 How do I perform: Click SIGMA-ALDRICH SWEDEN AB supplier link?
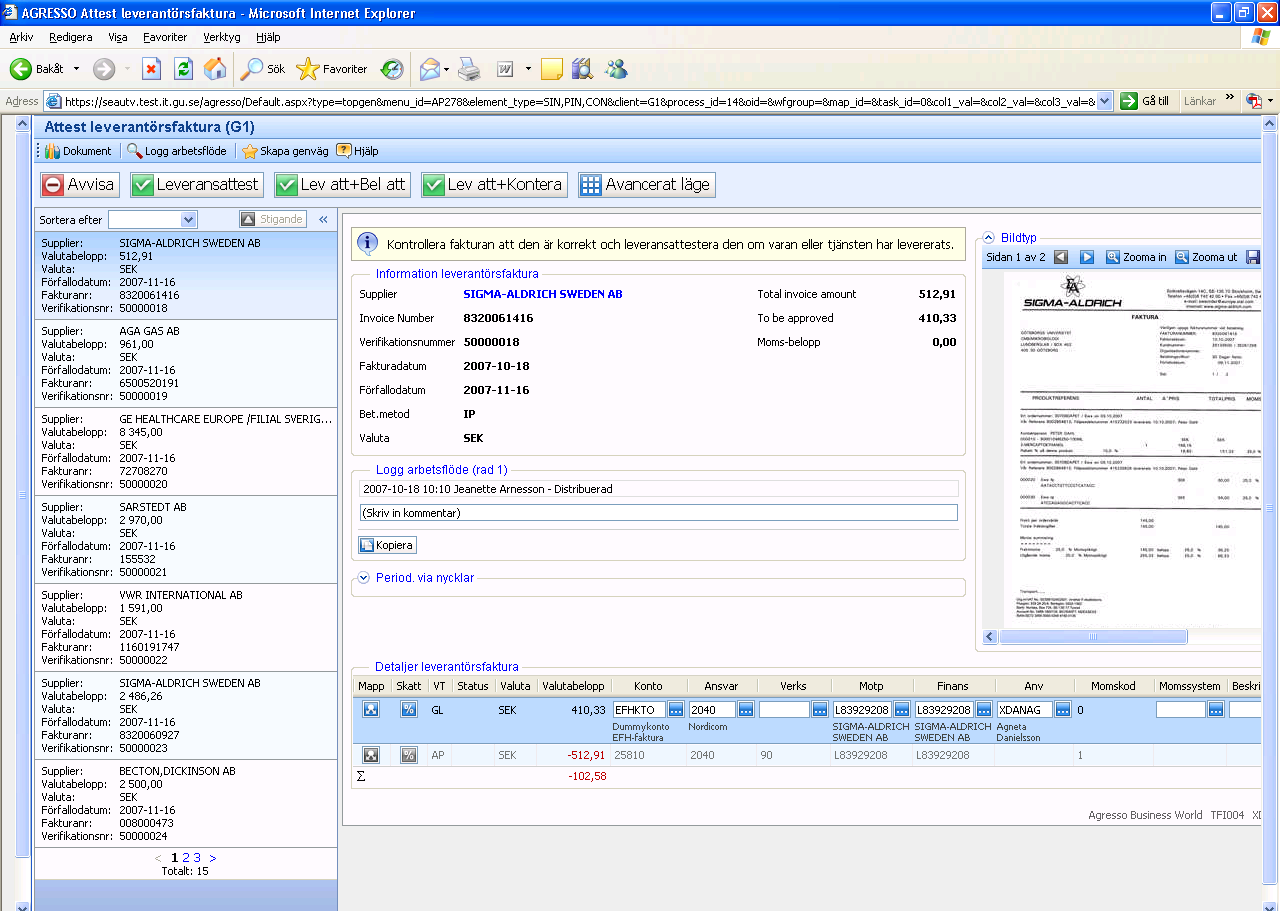coord(543,294)
